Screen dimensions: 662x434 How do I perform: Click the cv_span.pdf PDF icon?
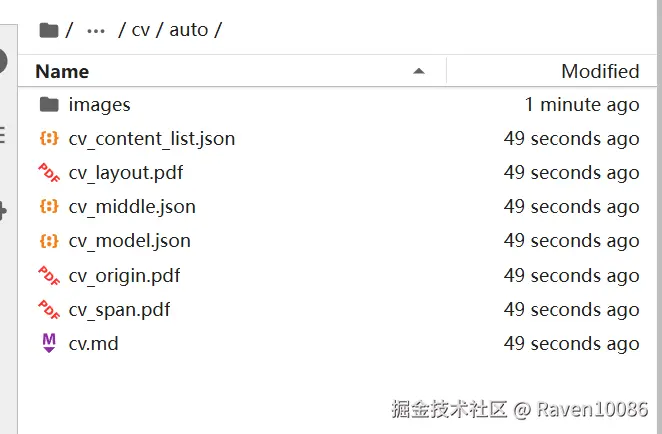click(49, 309)
